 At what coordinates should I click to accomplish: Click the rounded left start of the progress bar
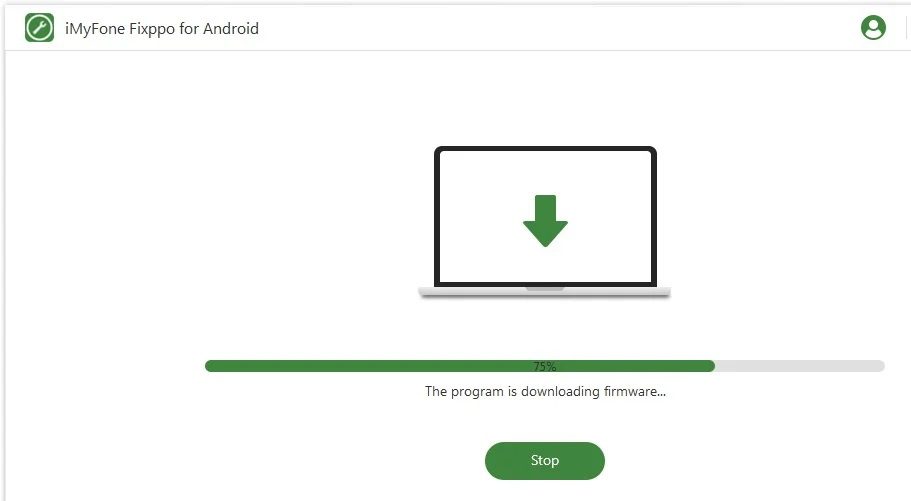coord(210,366)
